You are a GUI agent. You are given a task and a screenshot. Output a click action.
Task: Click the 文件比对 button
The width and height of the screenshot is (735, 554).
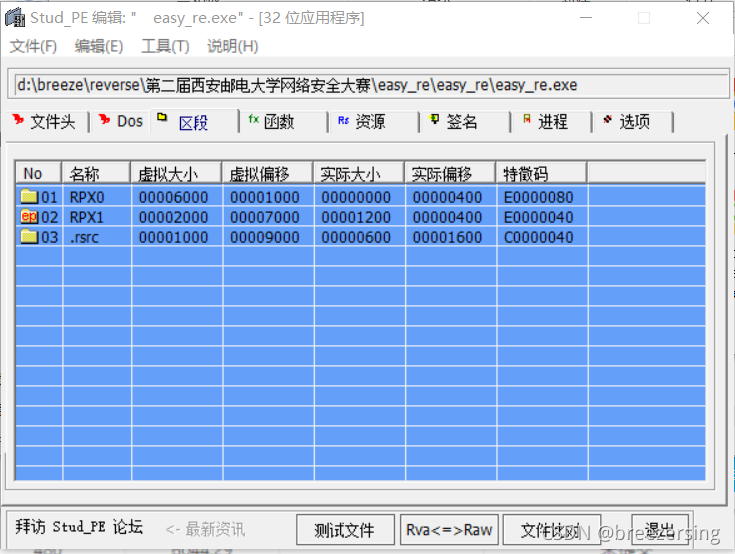551,530
